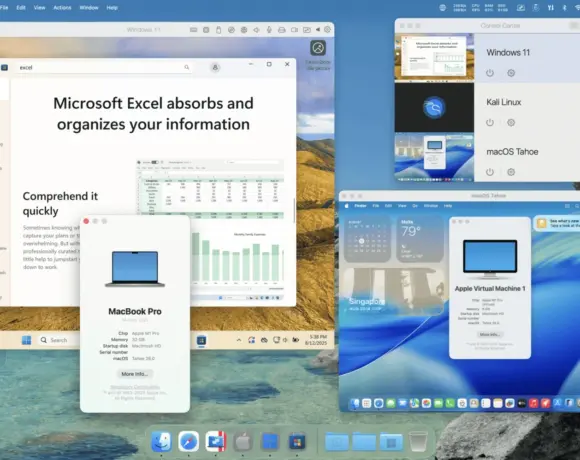The image size is (580, 460).
Task: Click the Microsoft Store icon on Windows taskbar
Action: pyautogui.click(x=201, y=340)
